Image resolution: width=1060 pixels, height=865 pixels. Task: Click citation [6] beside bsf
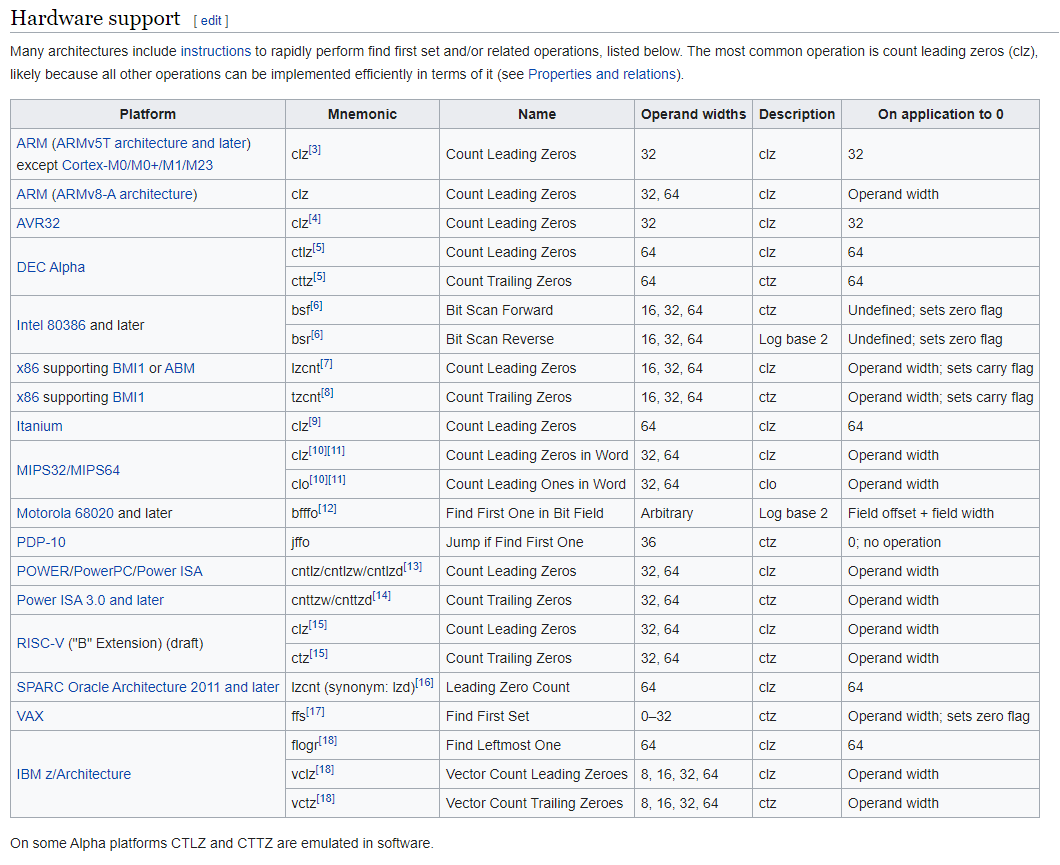(x=316, y=307)
